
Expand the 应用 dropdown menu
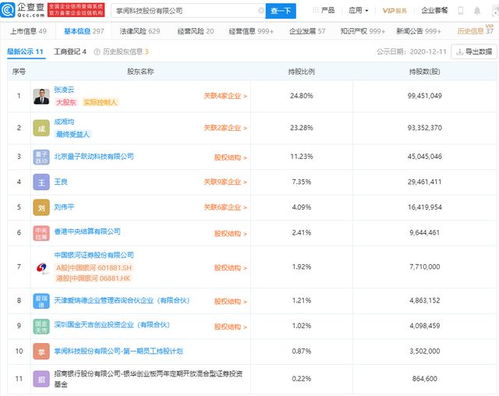tap(358, 10)
